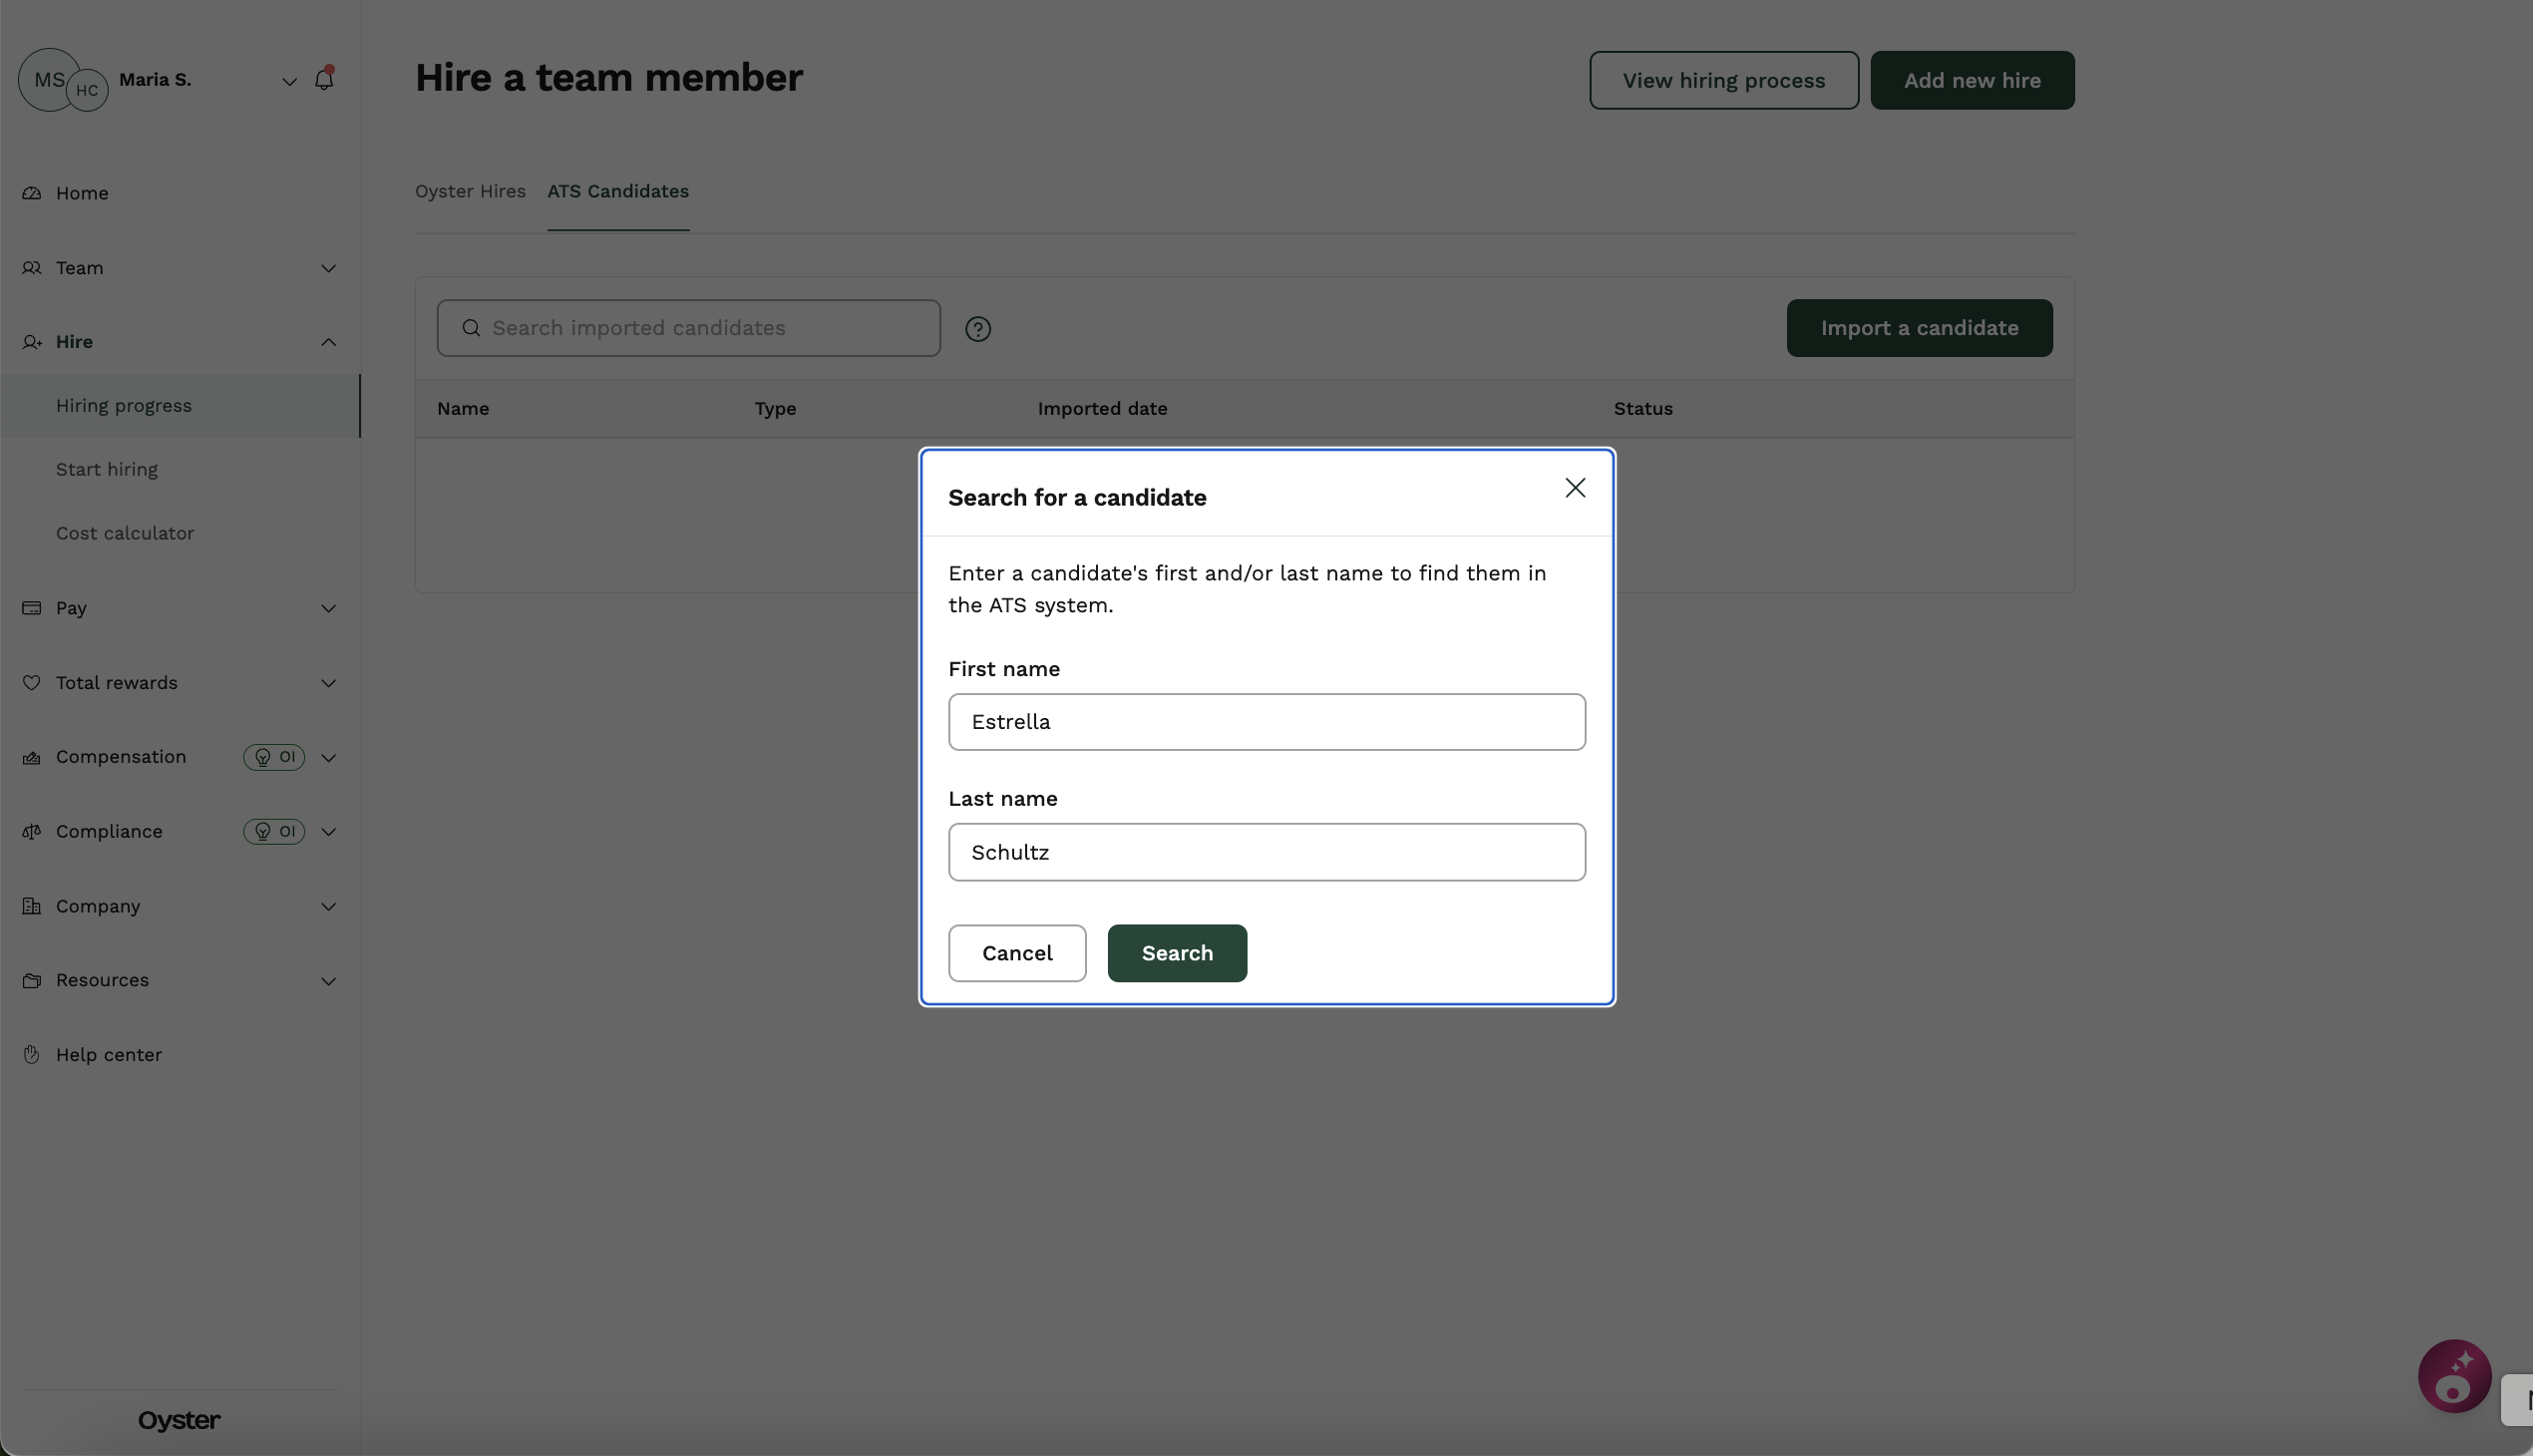Open Cost calculator in sidebar
The image size is (2533, 1456).
125,533
